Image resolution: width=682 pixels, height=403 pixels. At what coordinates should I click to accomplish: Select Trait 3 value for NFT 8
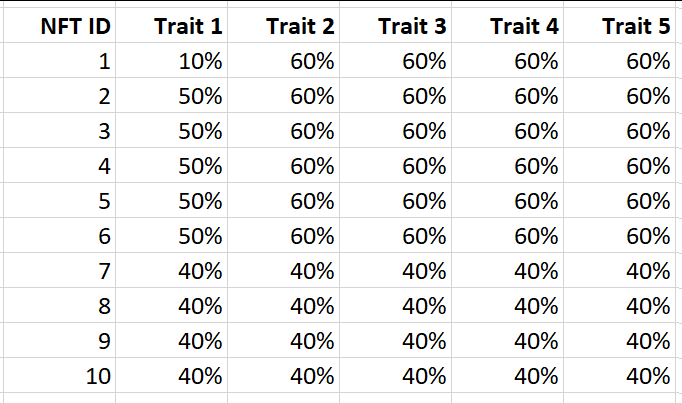coord(423,306)
